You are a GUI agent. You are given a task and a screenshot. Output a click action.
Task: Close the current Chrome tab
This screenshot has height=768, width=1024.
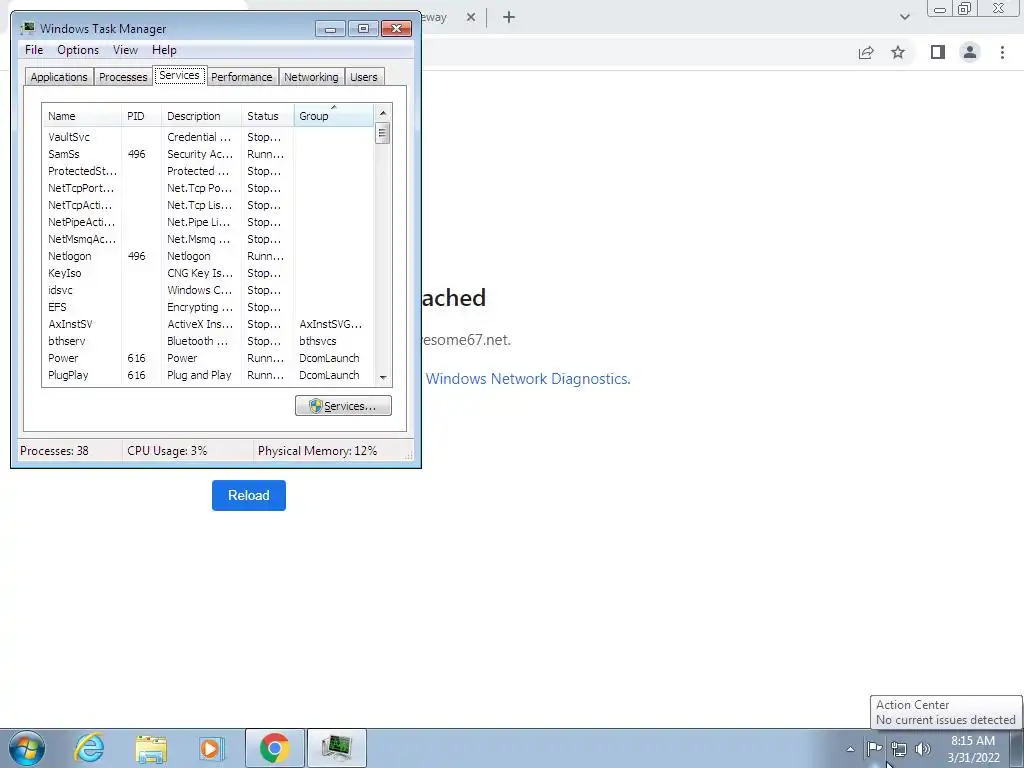(x=471, y=18)
